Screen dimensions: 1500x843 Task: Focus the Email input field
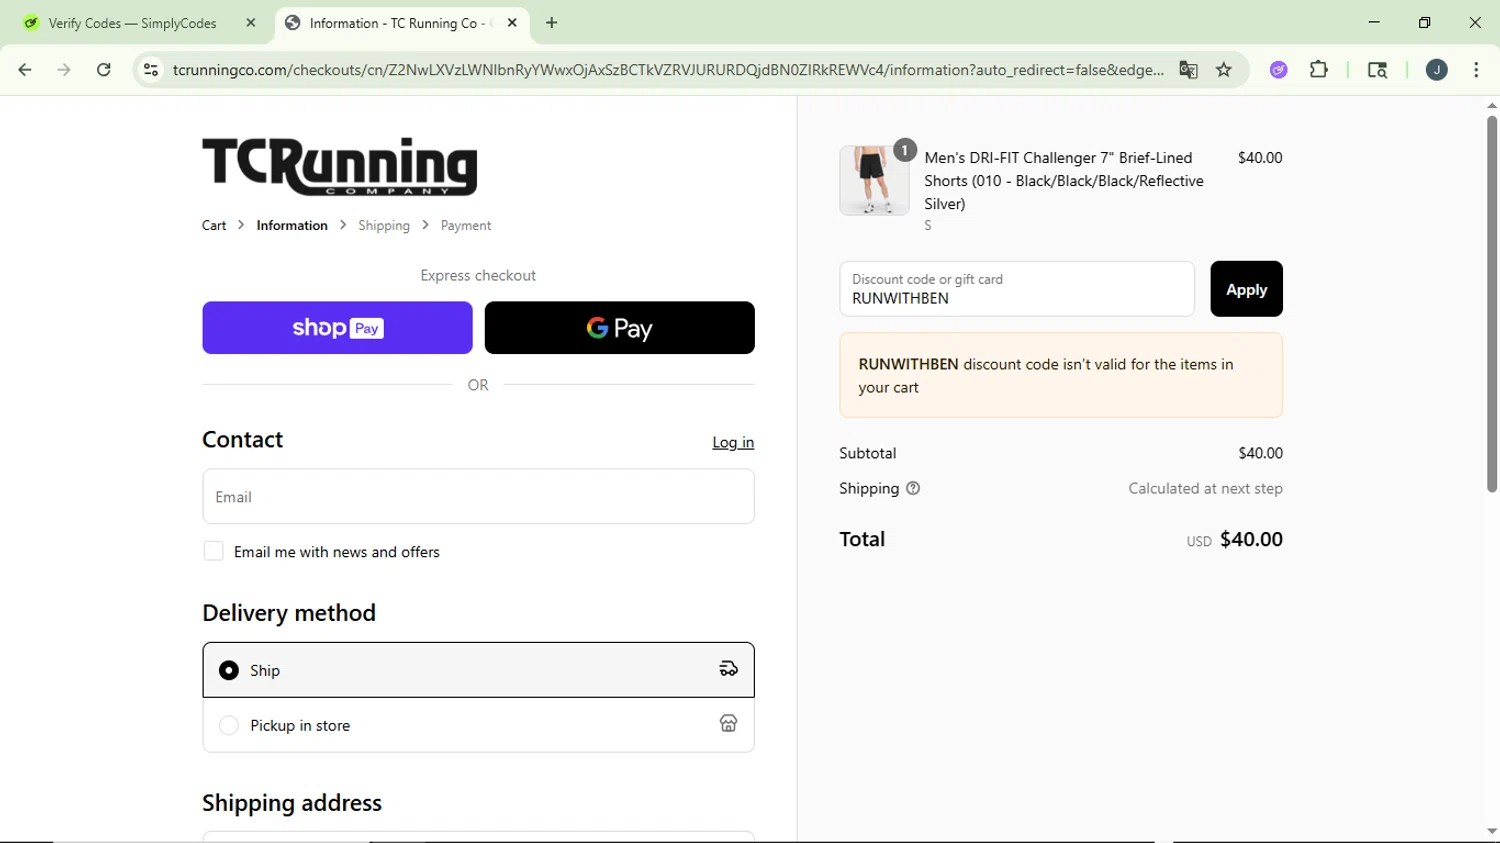478,497
